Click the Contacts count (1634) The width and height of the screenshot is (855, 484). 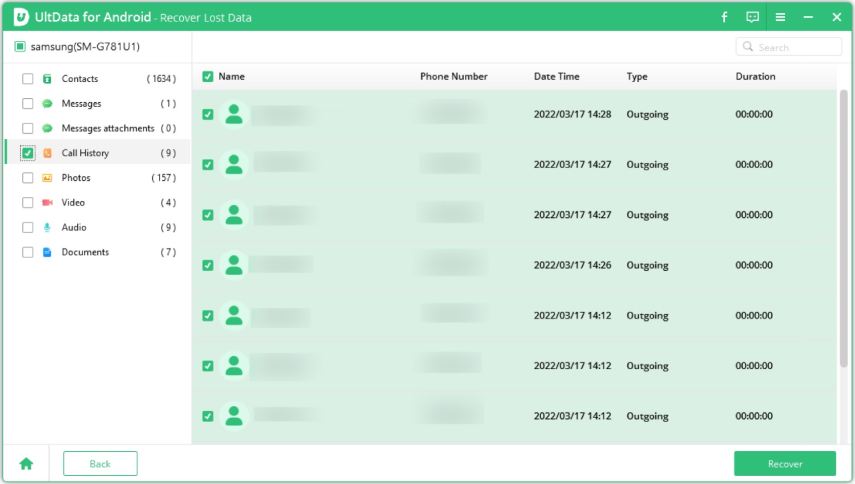tap(161, 78)
